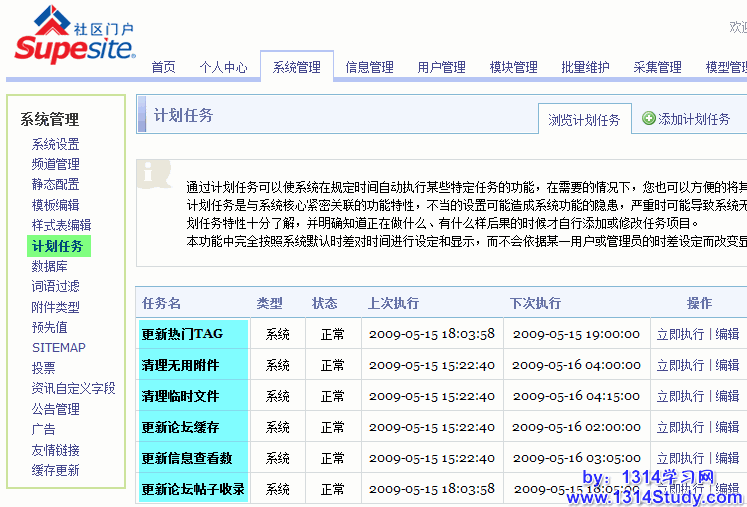This screenshot has width=747, height=507.
Task: Click the 清理临时文件 task name
Action: coord(180,396)
